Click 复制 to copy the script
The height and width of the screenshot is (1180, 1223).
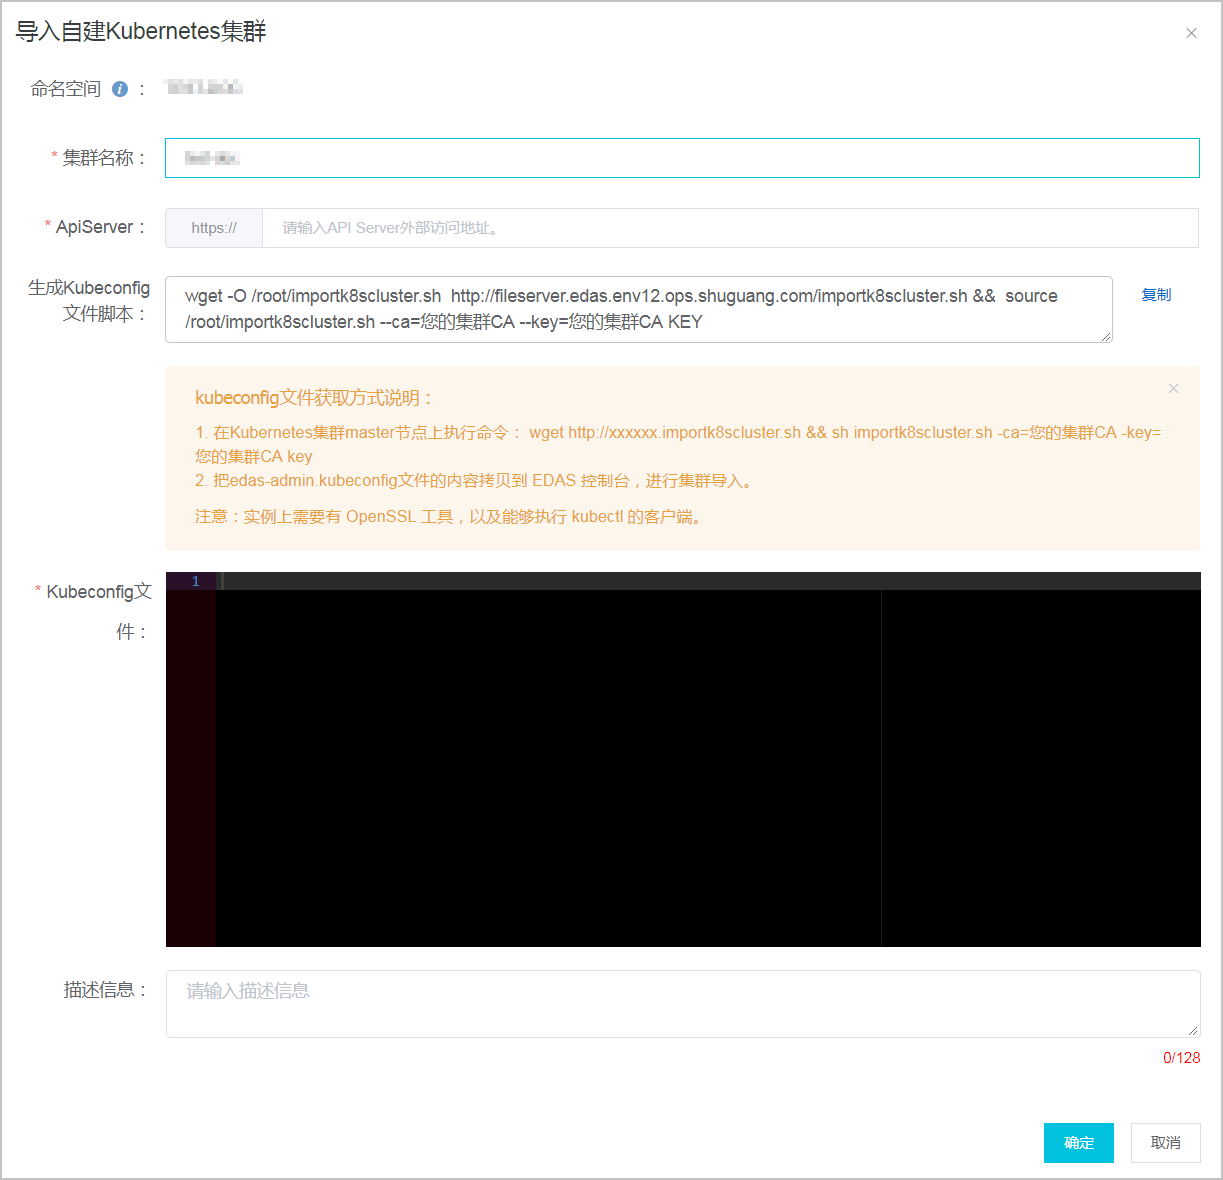click(1156, 295)
